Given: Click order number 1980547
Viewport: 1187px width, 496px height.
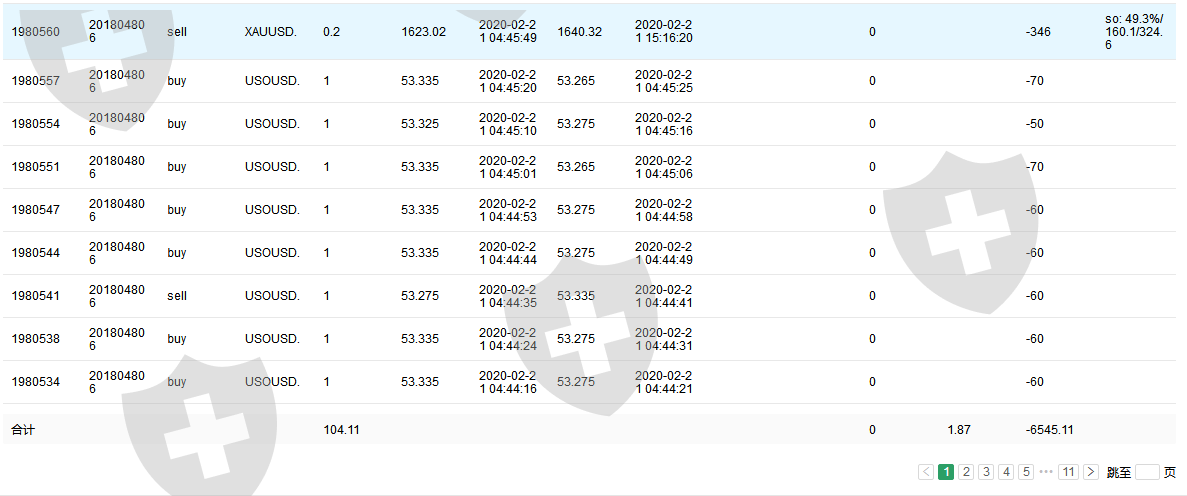Looking at the screenshot, I should pyautogui.click(x=36, y=210).
